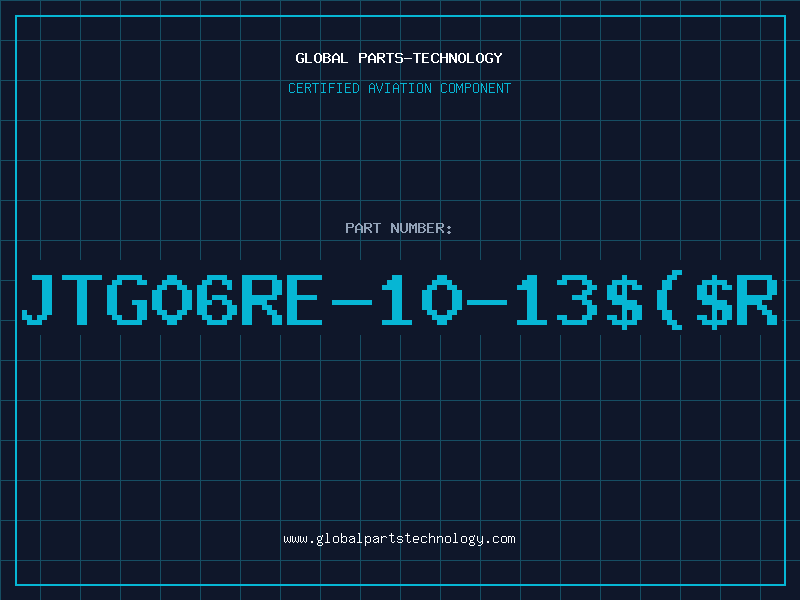Viewport: 800px width, 600px height.
Task: Click the digit 6 in the part number
Action: point(217,300)
